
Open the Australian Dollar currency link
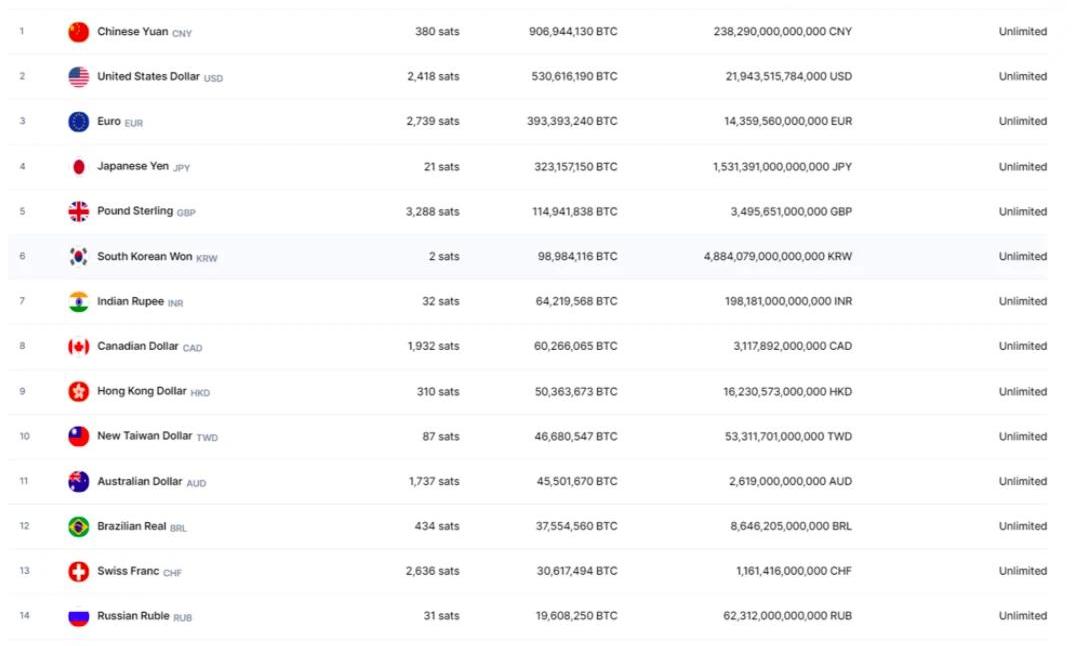pos(139,481)
